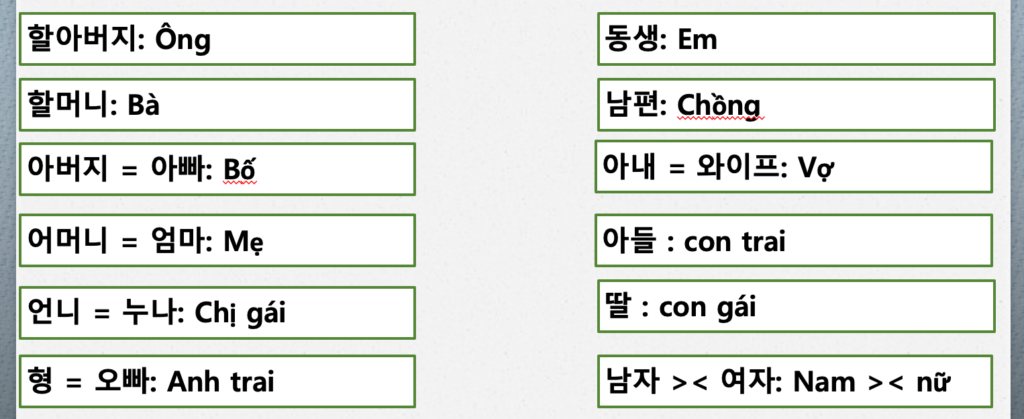The height and width of the screenshot is (419, 1024).
Task: Select the 동생: Em text box
Action: click(x=795, y=41)
